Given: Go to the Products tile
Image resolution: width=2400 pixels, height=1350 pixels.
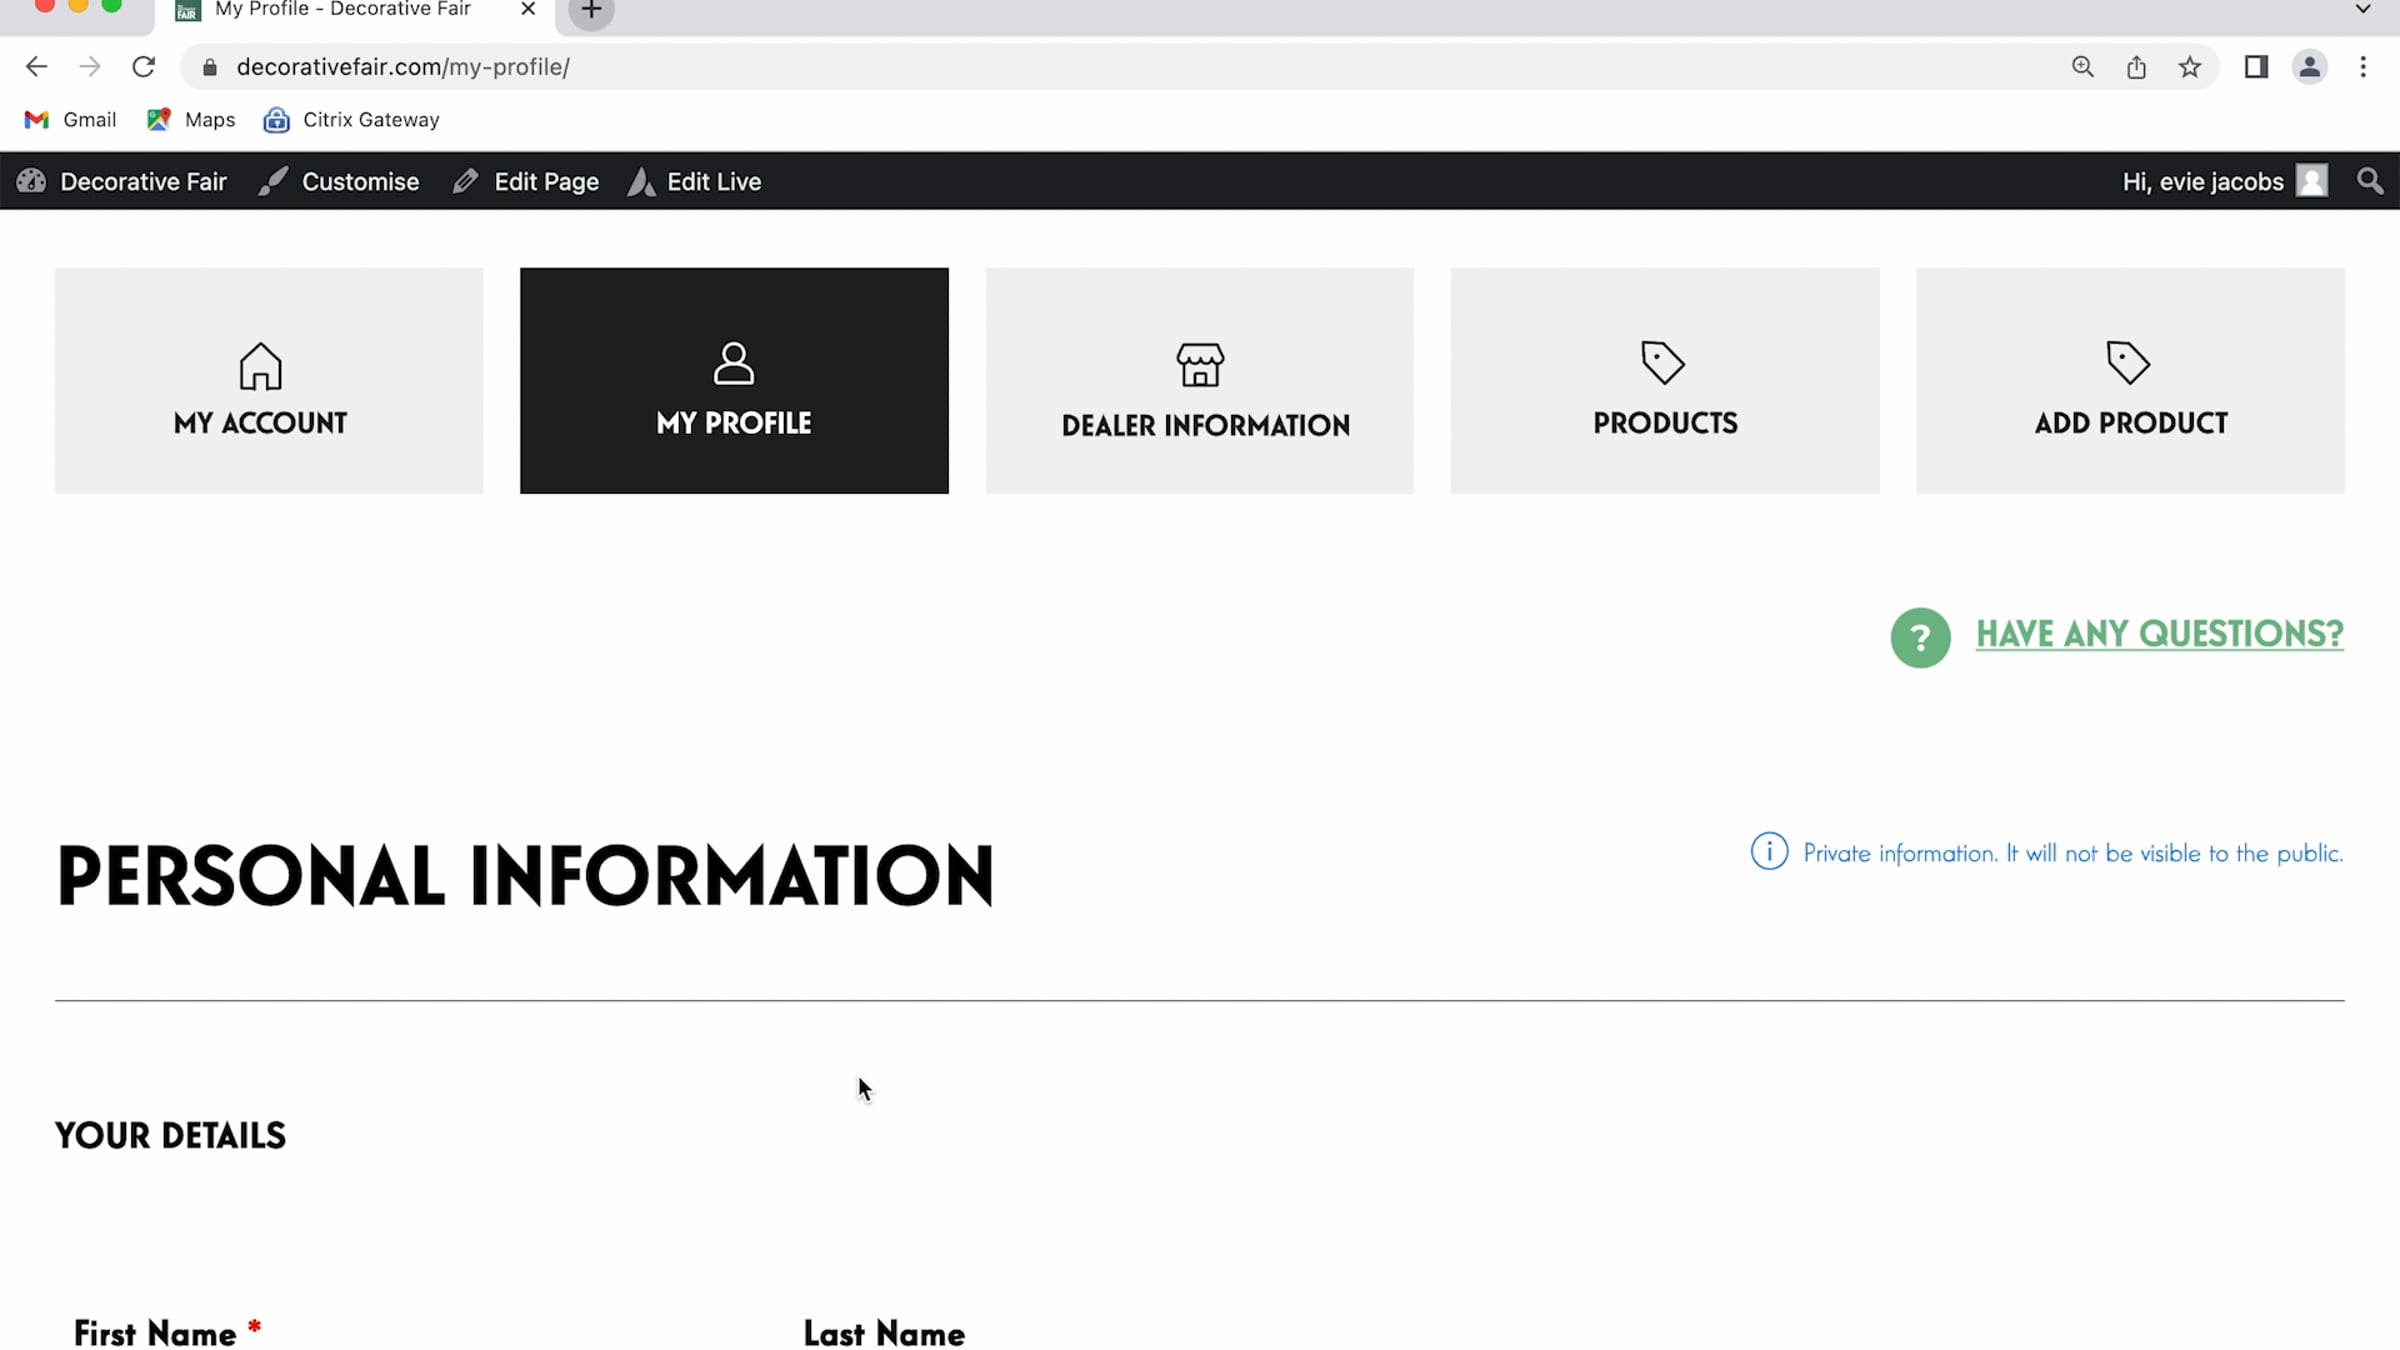Looking at the screenshot, I should click(1664, 380).
